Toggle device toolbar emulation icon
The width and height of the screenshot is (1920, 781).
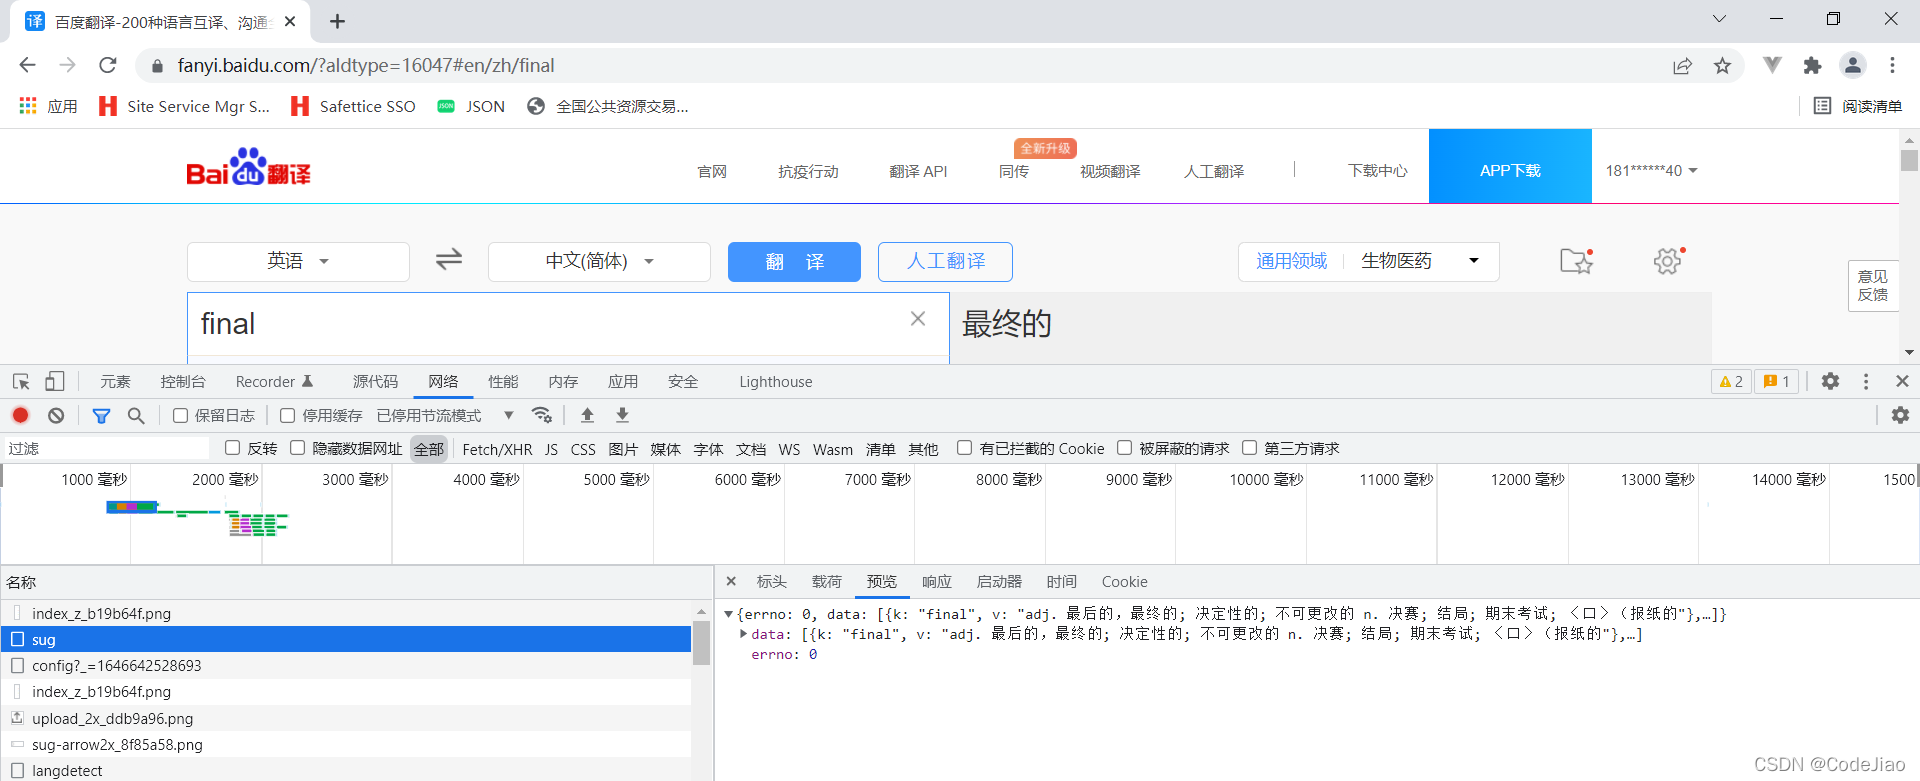coord(55,382)
